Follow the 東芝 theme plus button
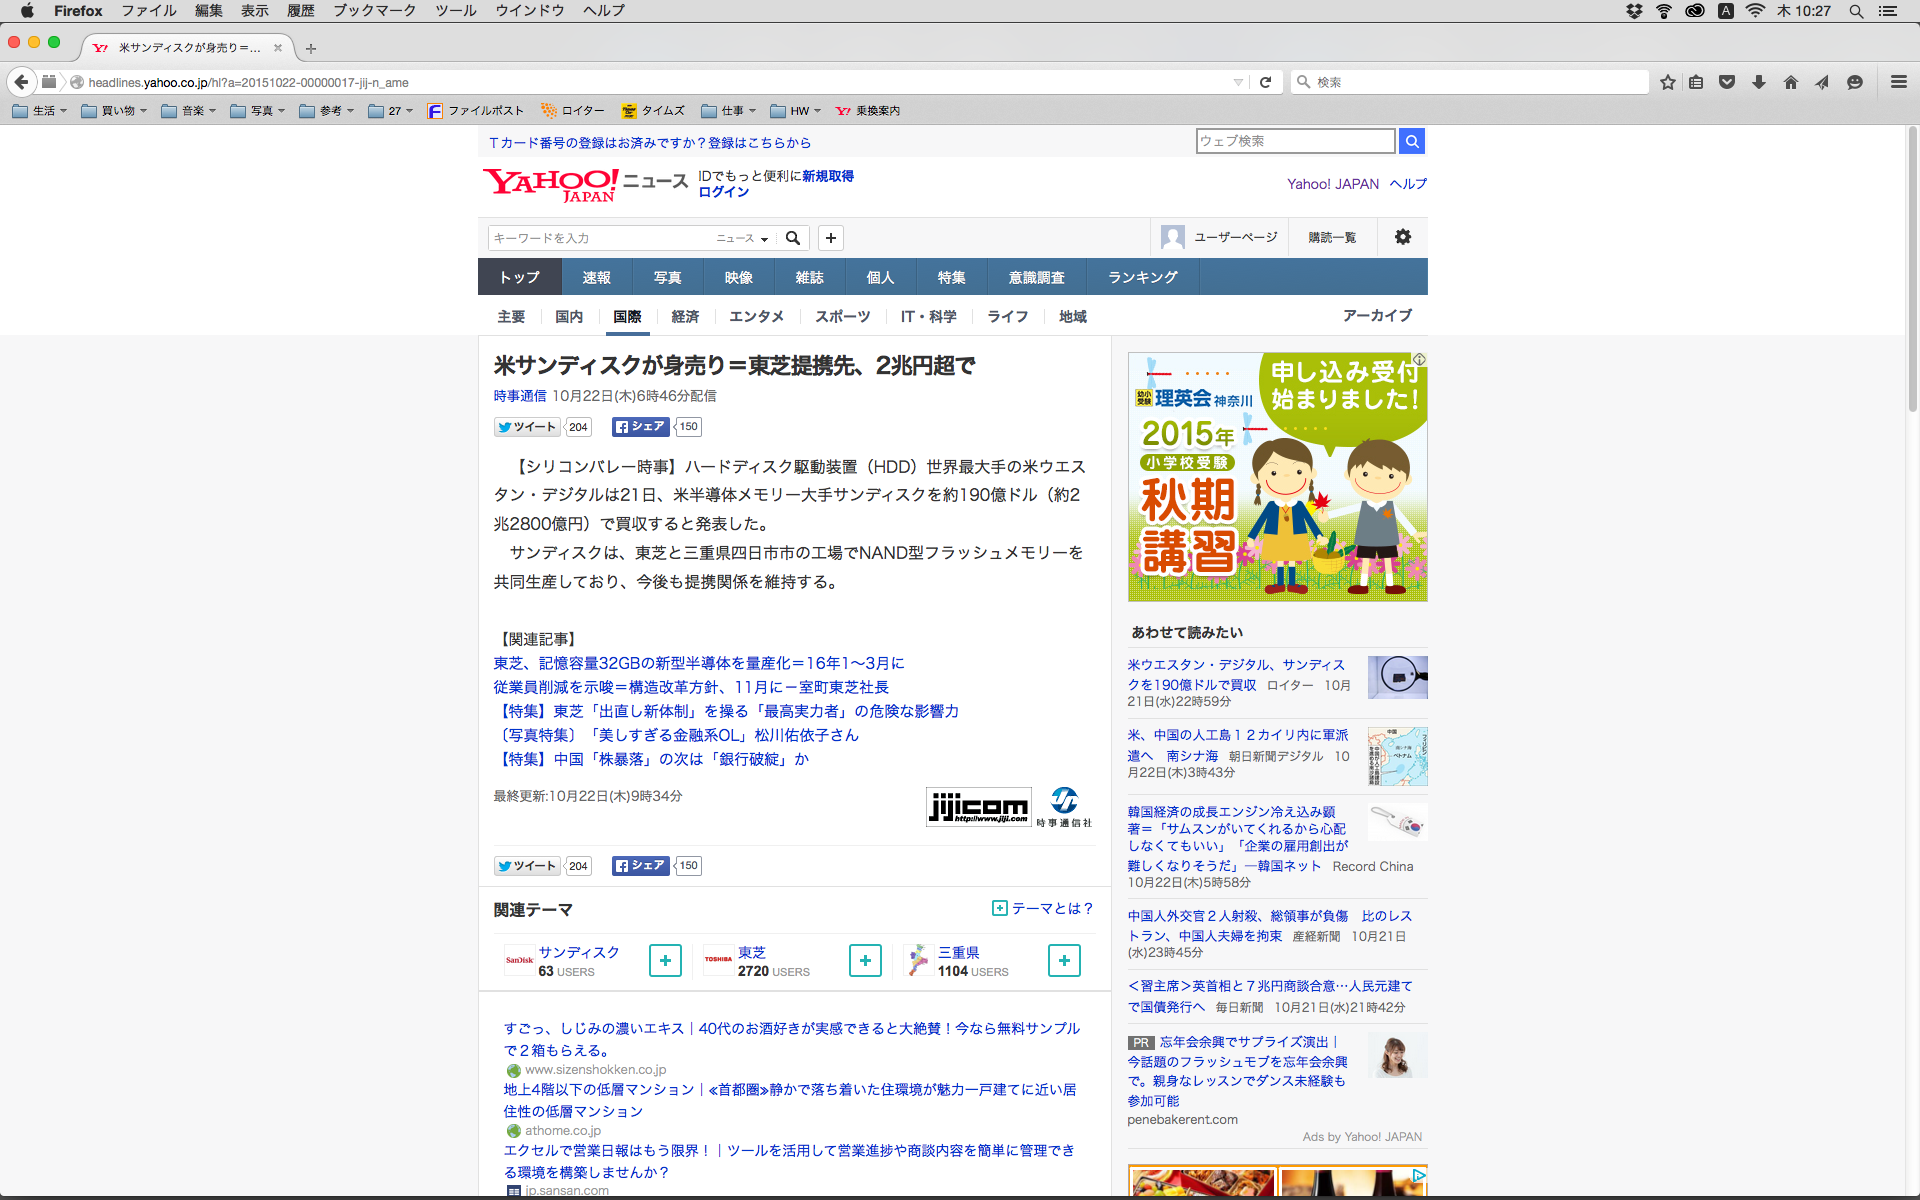This screenshot has width=1920, height=1200. click(x=865, y=960)
